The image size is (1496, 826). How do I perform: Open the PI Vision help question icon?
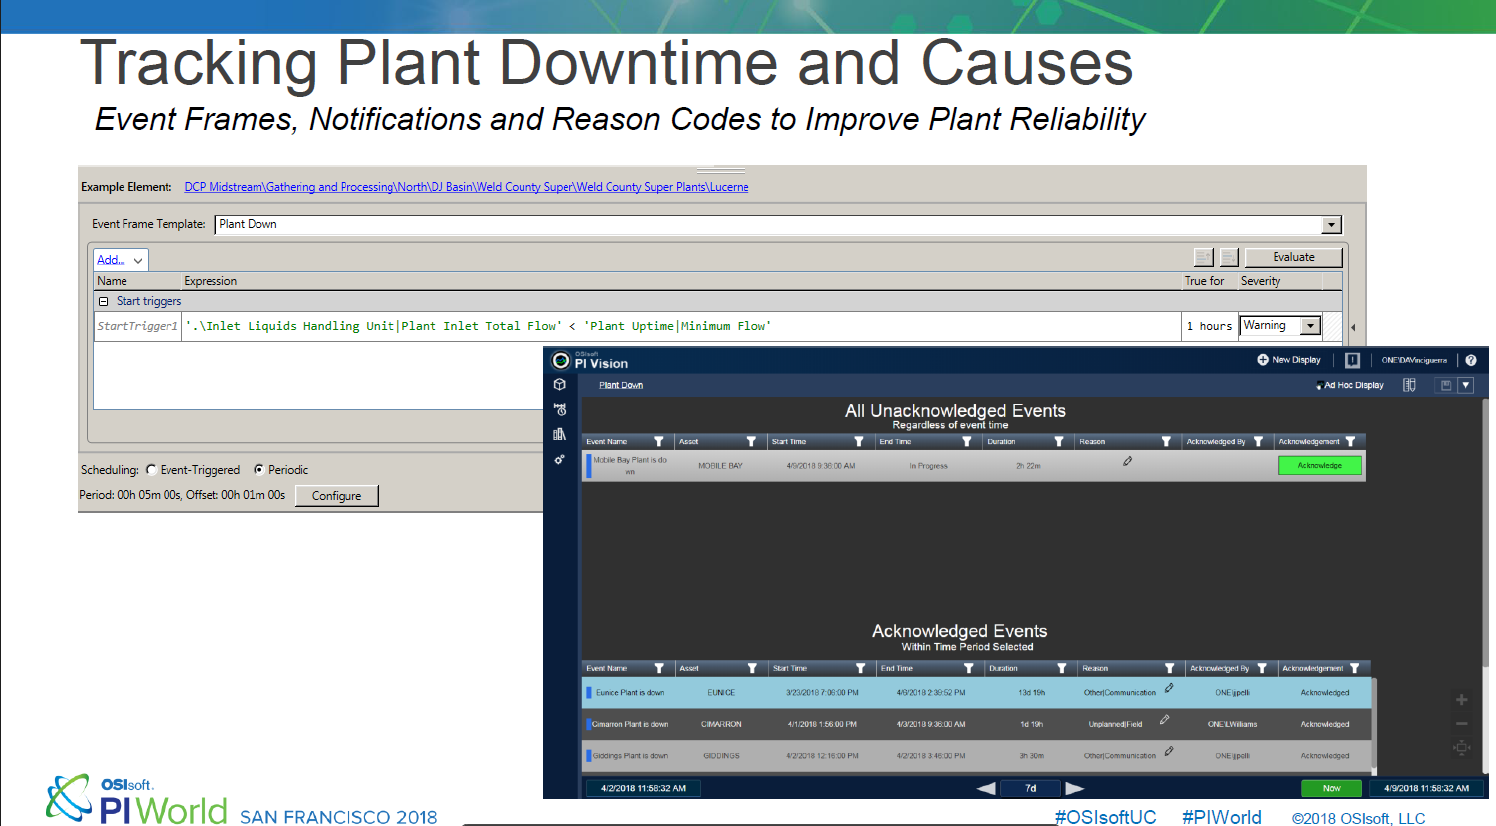(1471, 360)
